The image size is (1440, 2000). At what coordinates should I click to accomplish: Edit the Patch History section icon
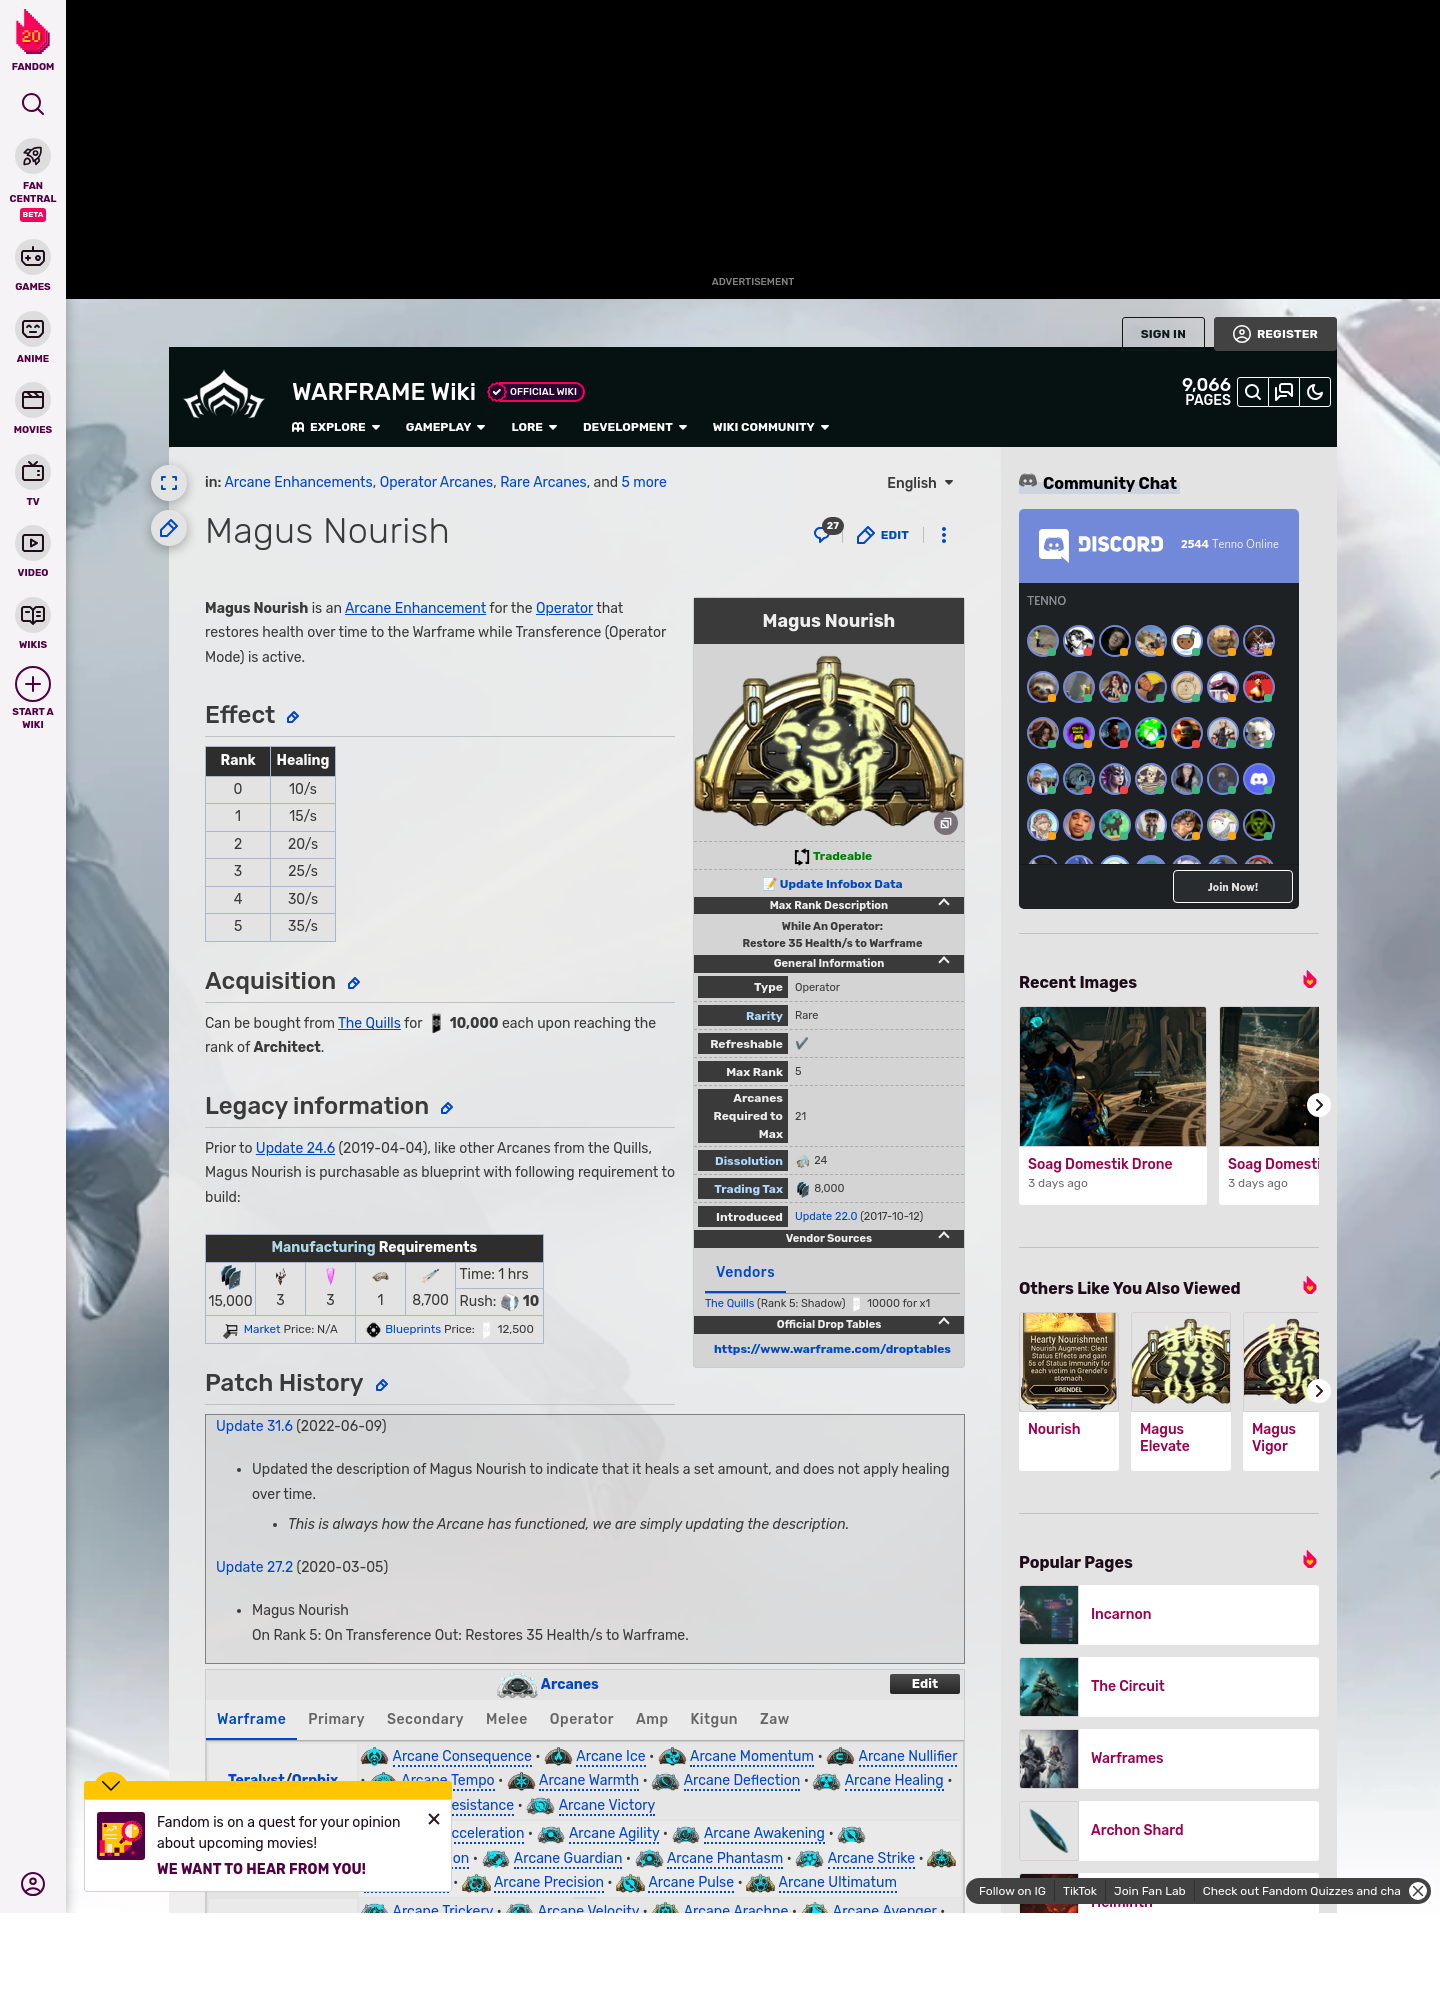[381, 1386]
